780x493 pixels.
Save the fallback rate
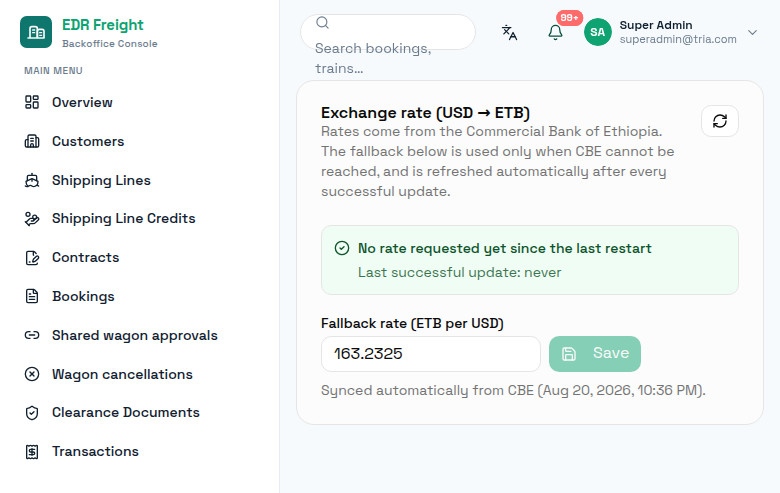[x=594, y=354]
